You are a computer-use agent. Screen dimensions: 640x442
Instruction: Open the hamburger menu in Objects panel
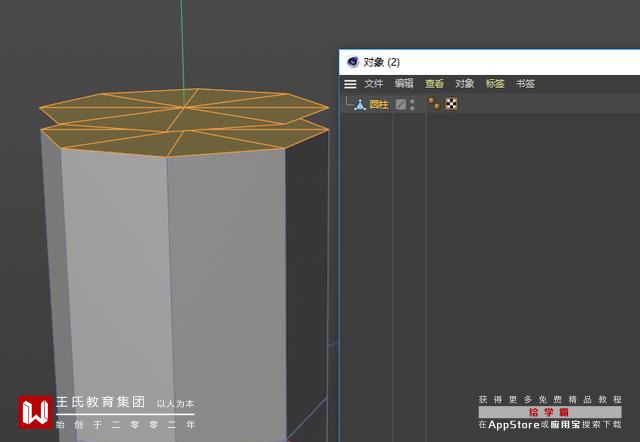pyautogui.click(x=350, y=84)
